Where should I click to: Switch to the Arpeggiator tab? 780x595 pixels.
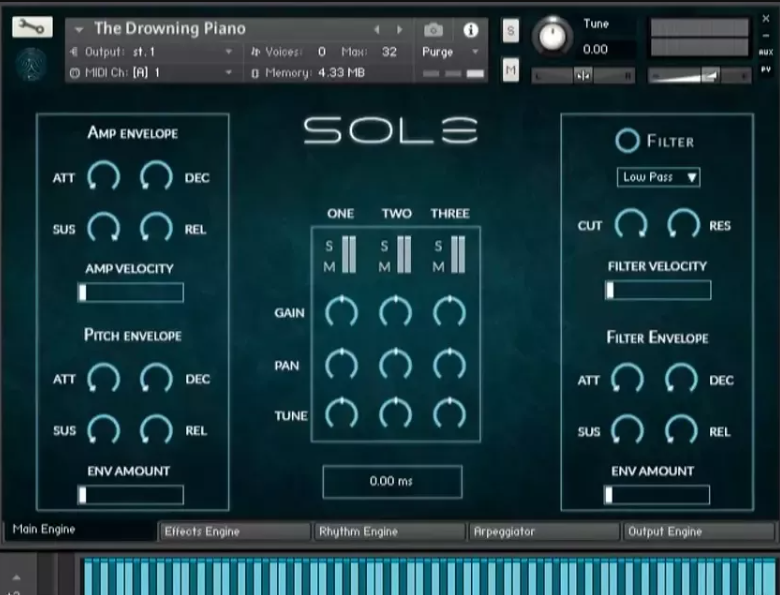[x=545, y=531]
